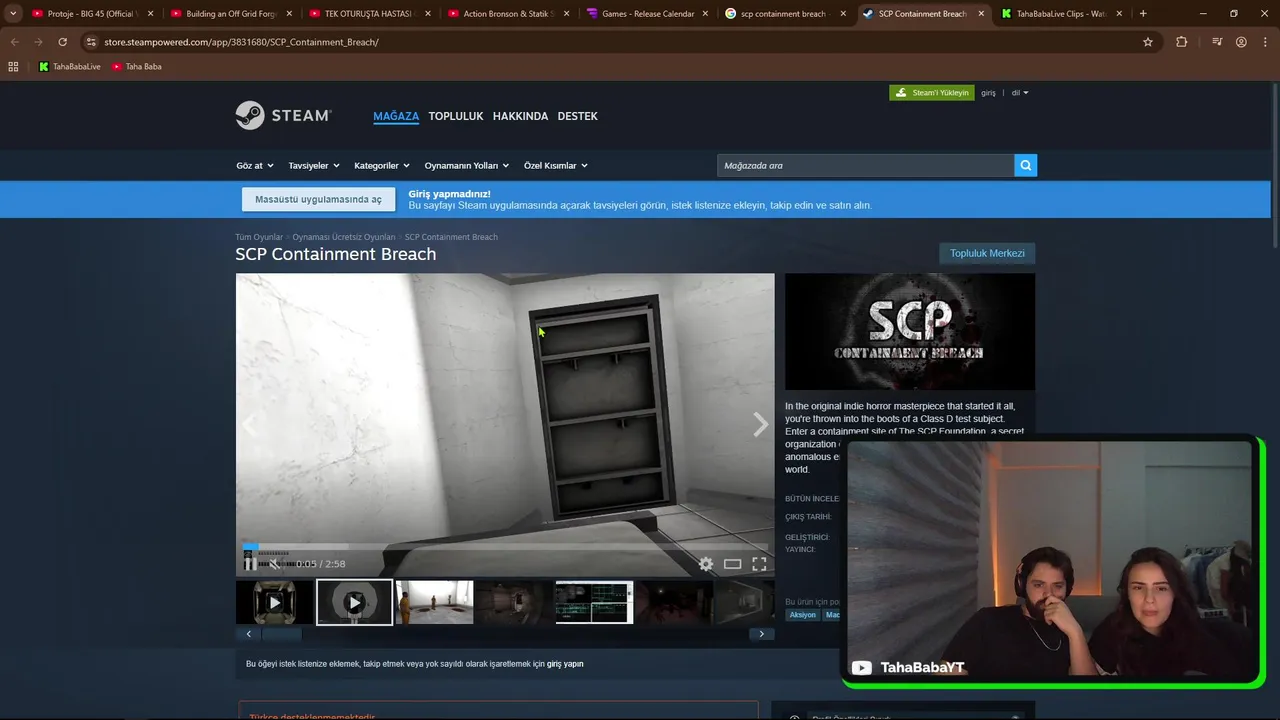Click the SCP Containment Breach header image

point(910,331)
